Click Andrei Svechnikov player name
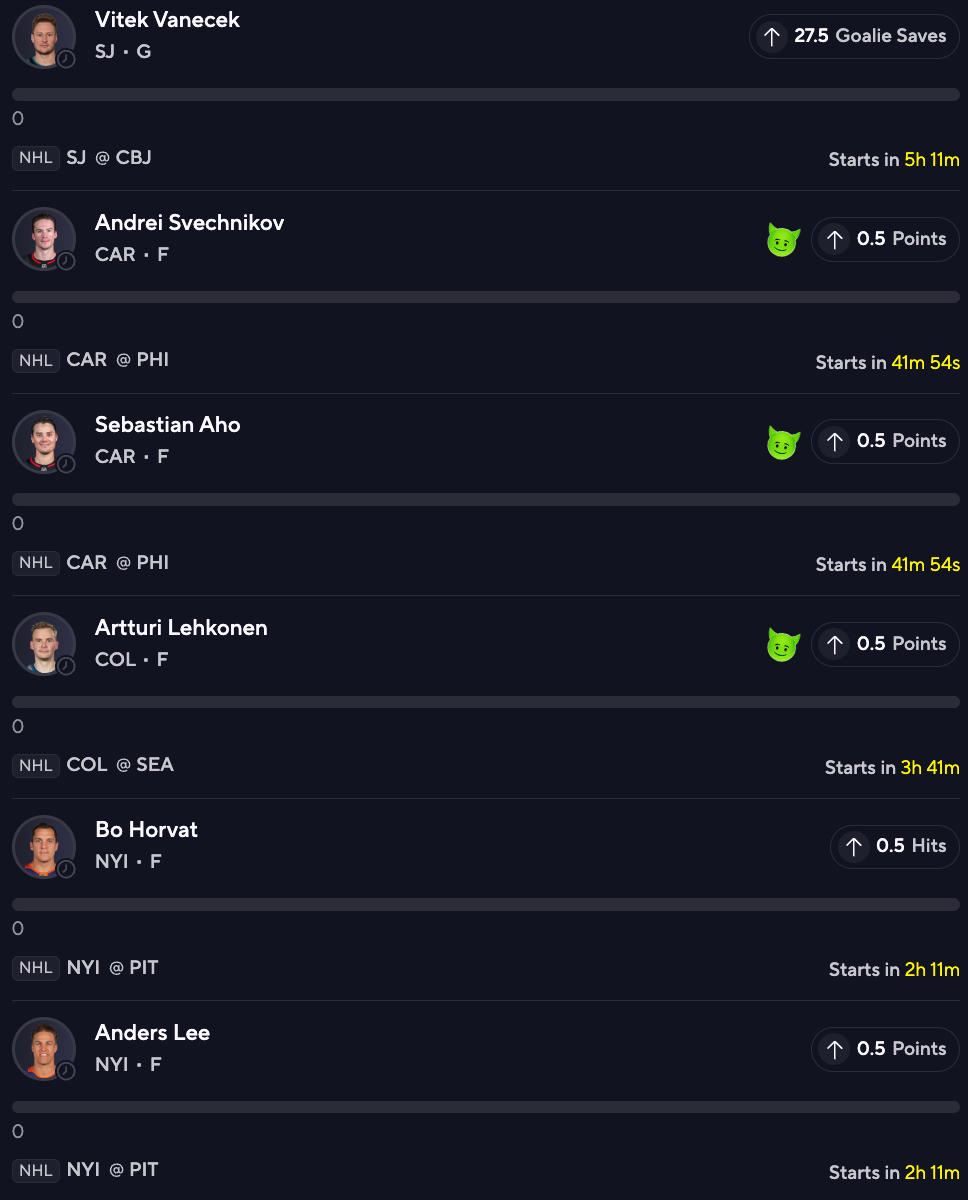 coord(189,223)
